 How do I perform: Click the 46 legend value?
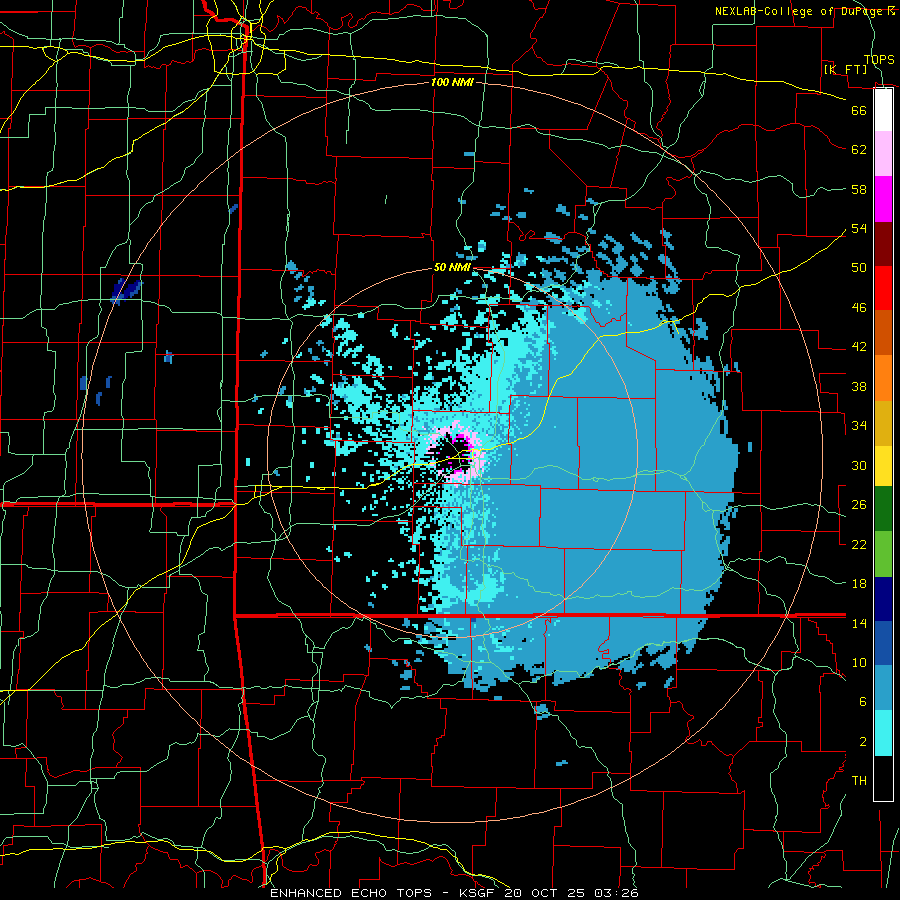(859, 308)
